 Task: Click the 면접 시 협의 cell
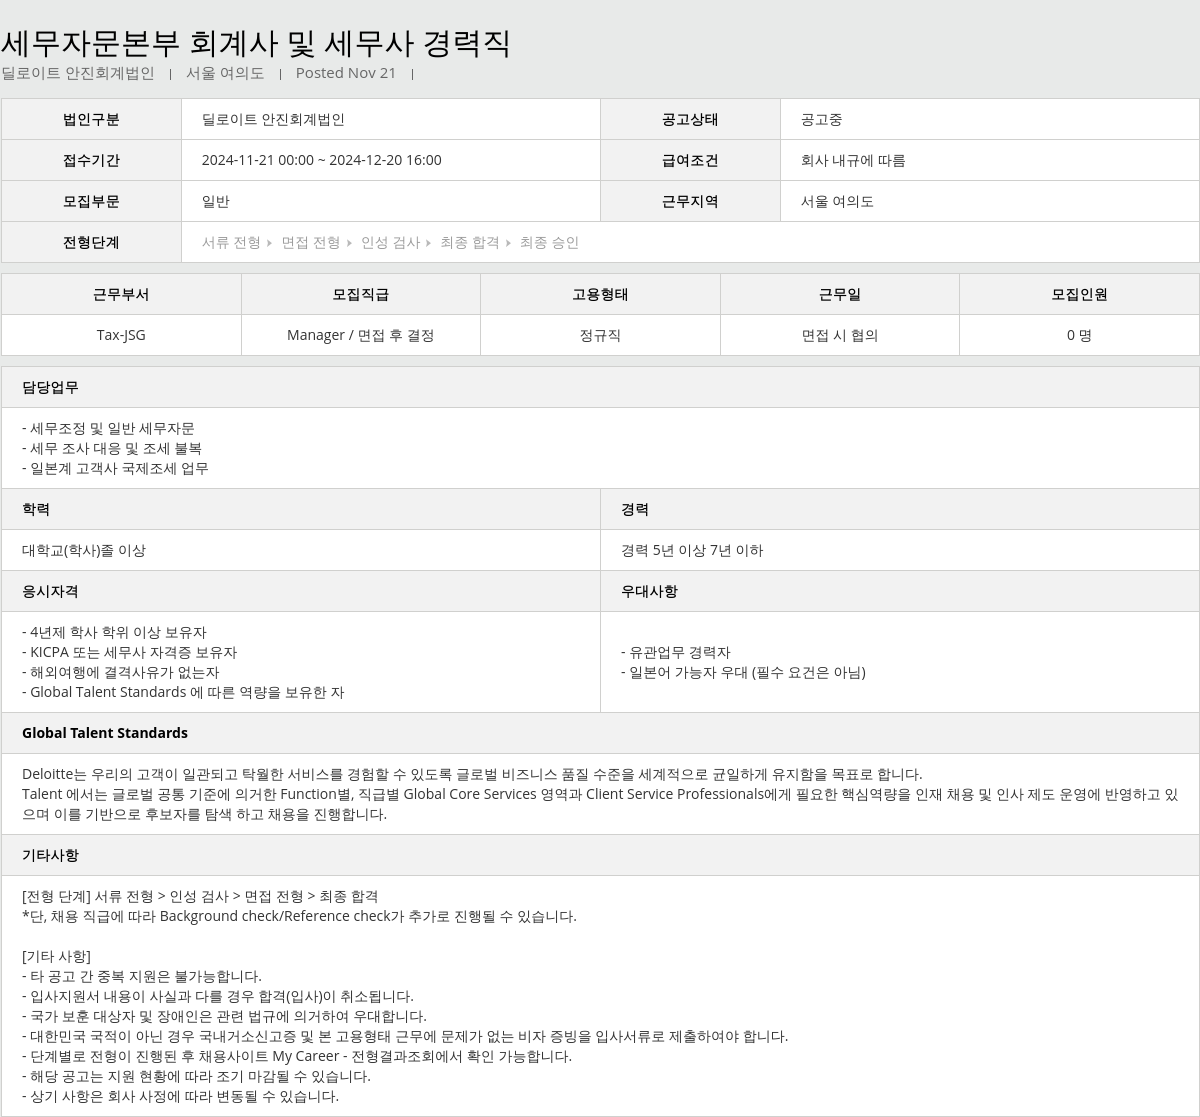(839, 335)
